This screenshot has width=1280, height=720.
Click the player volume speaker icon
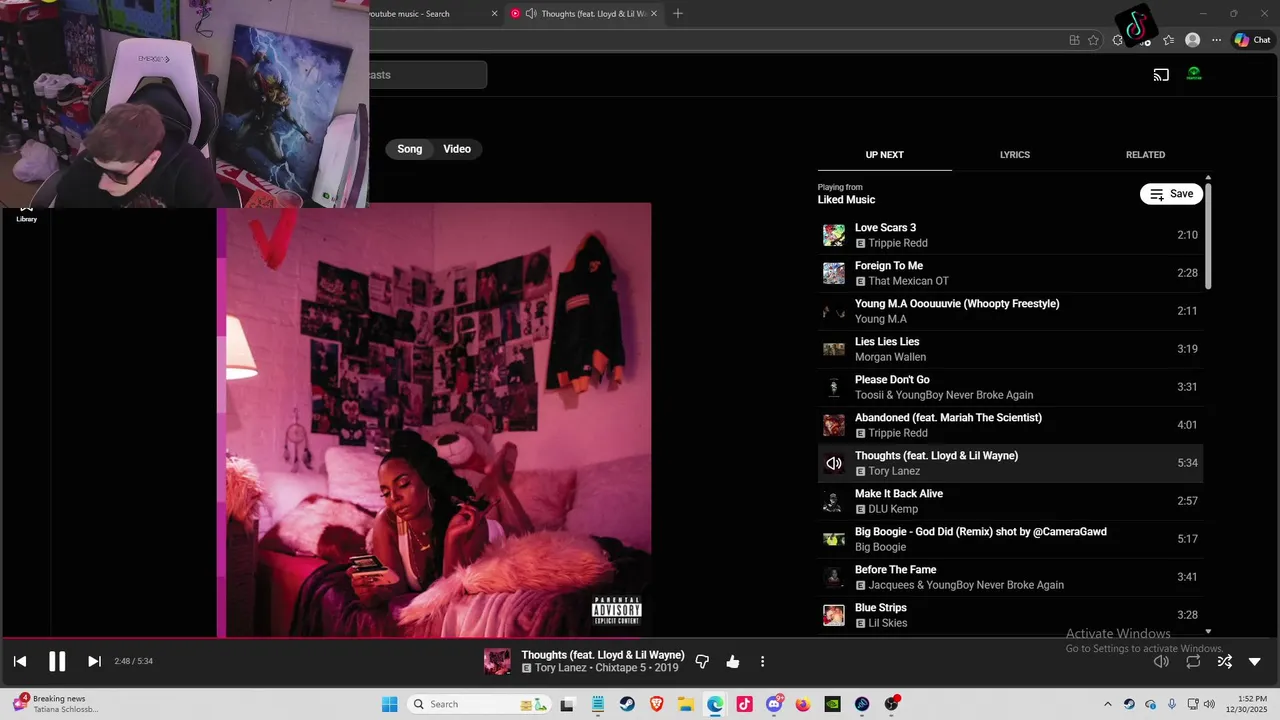1161,661
